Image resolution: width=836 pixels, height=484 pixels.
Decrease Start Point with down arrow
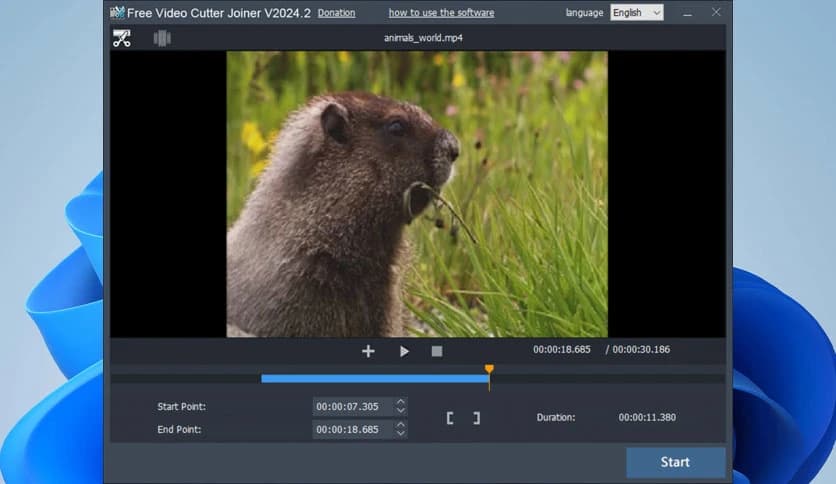[x=401, y=411]
